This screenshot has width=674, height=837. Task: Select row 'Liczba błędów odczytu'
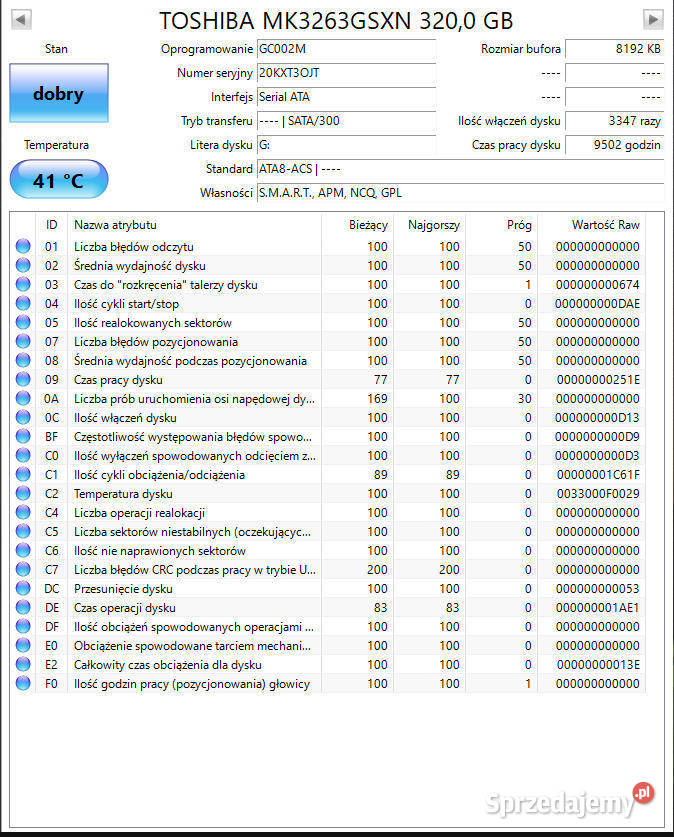328,247
